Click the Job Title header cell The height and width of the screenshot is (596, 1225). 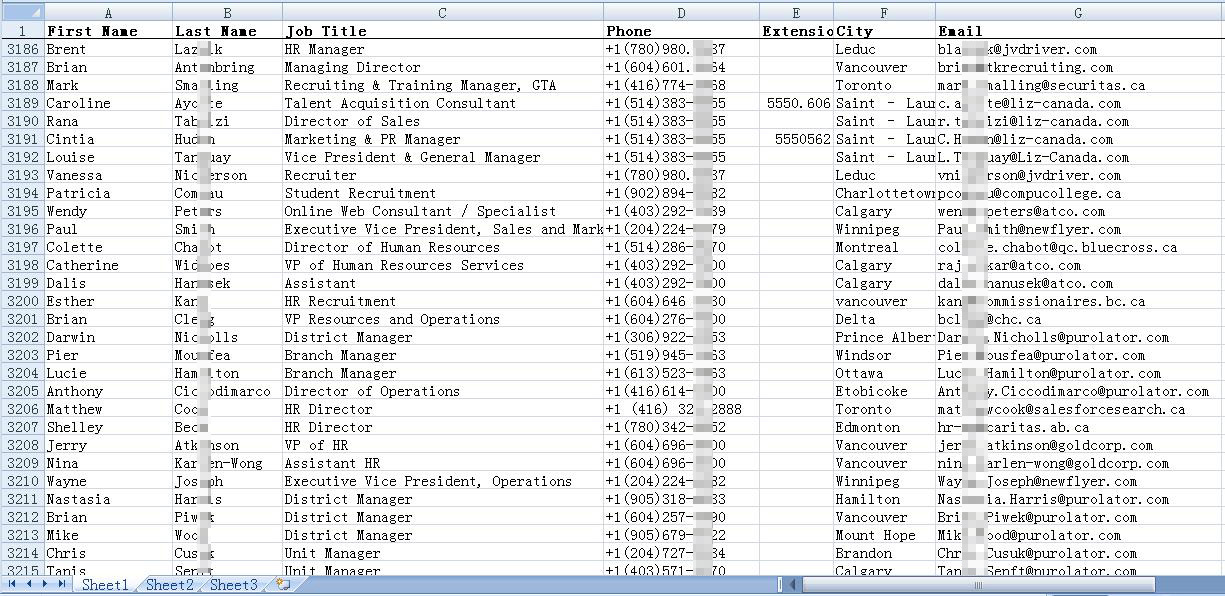point(442,31)
